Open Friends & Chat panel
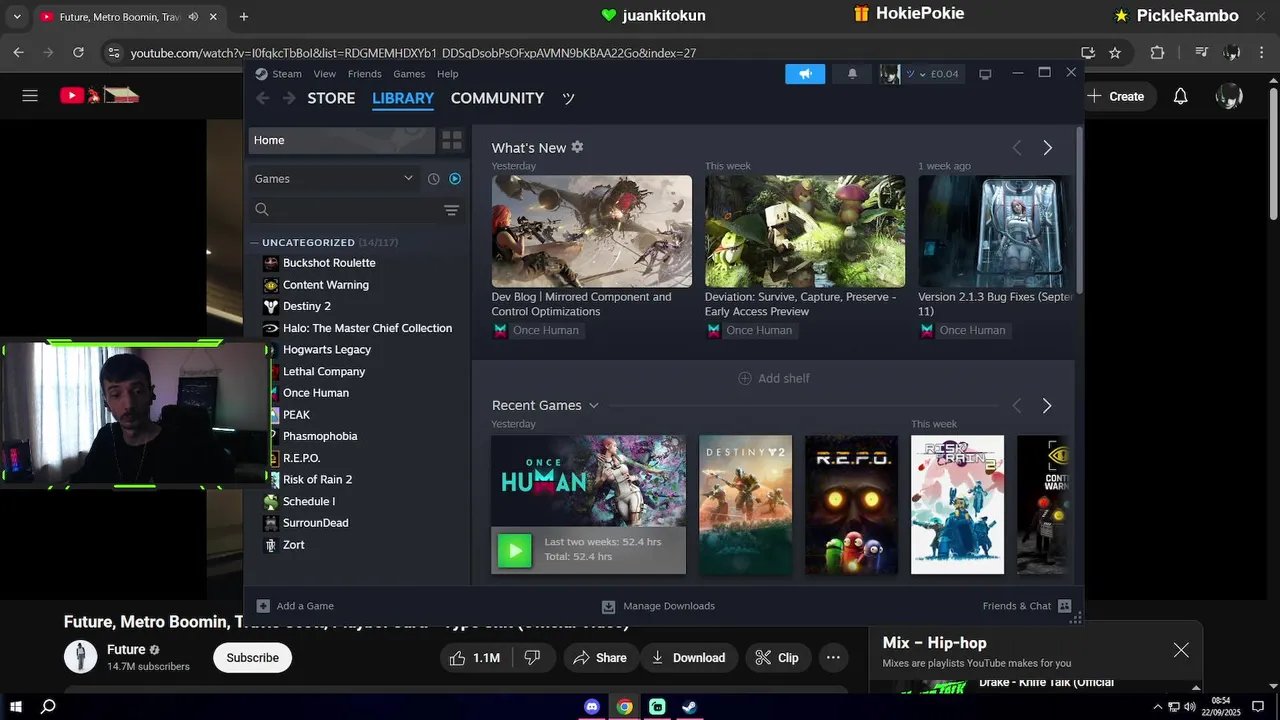 [1027, 606]
